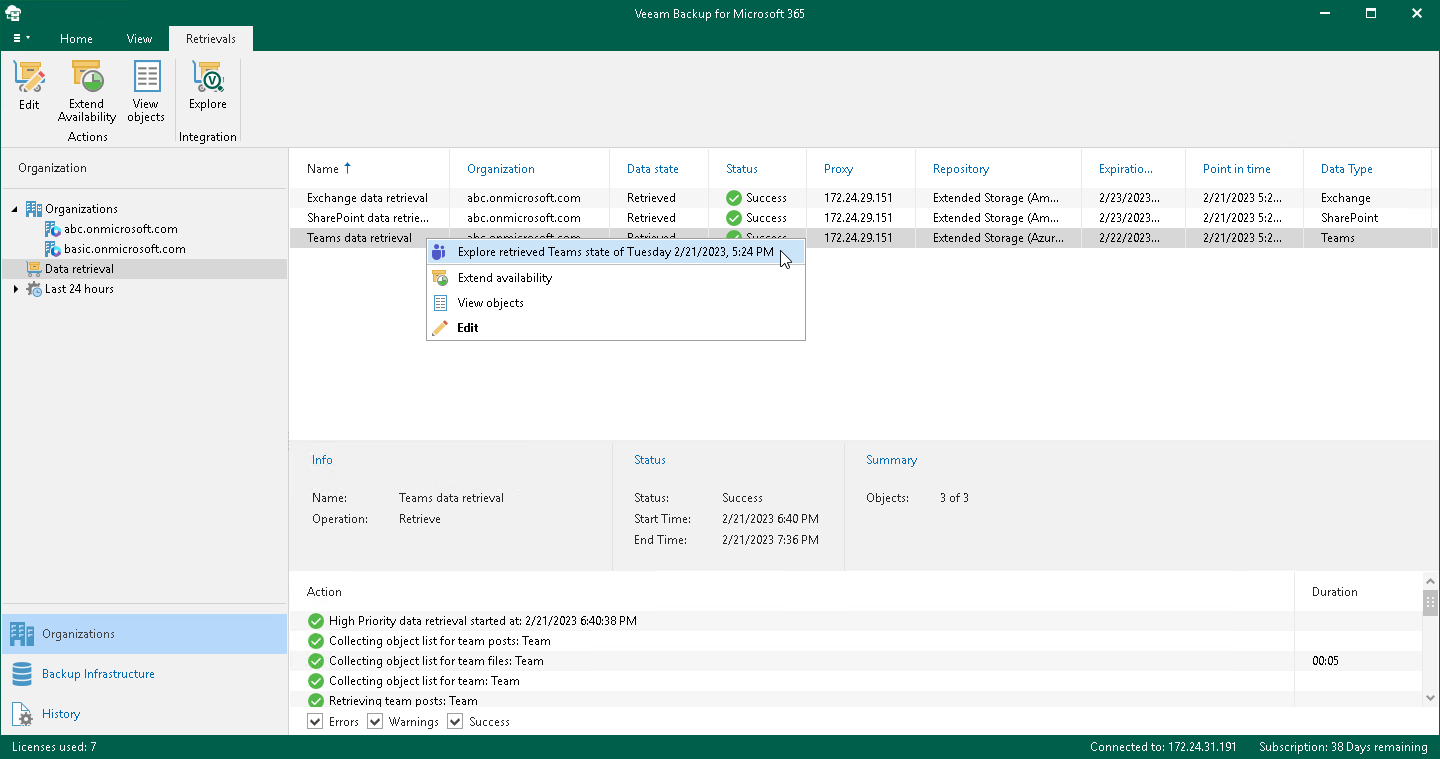The image size is (1440, 759).
Task: Open History view in sidebar
Action: [x=61, y=714]
